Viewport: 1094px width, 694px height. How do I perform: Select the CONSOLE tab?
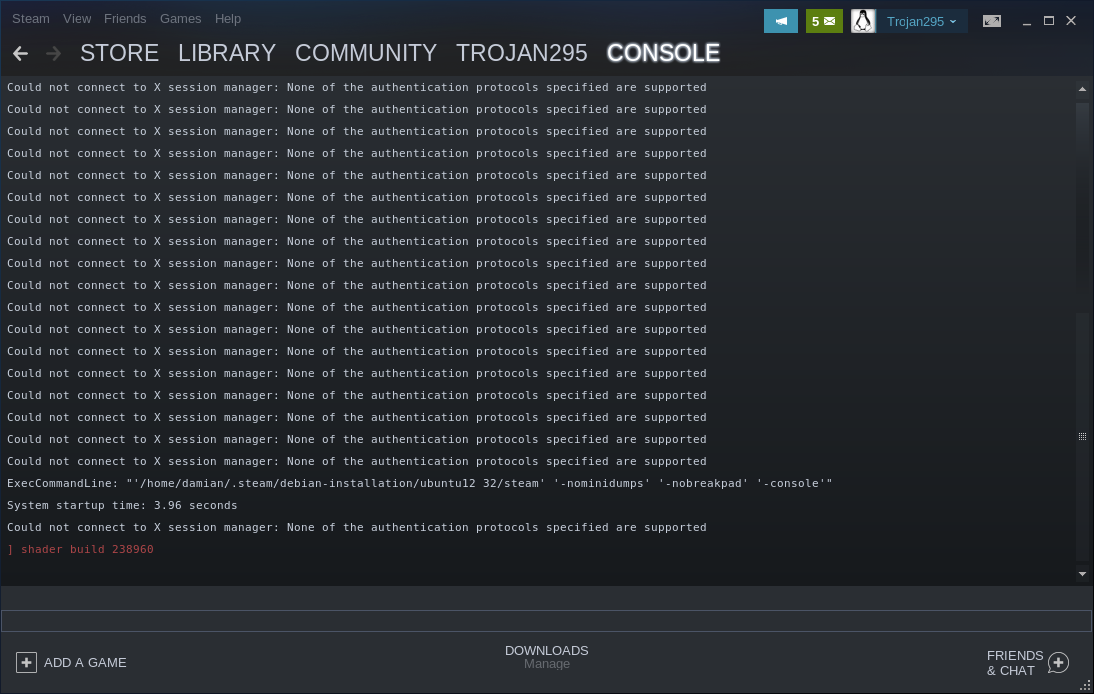point(663,53)
